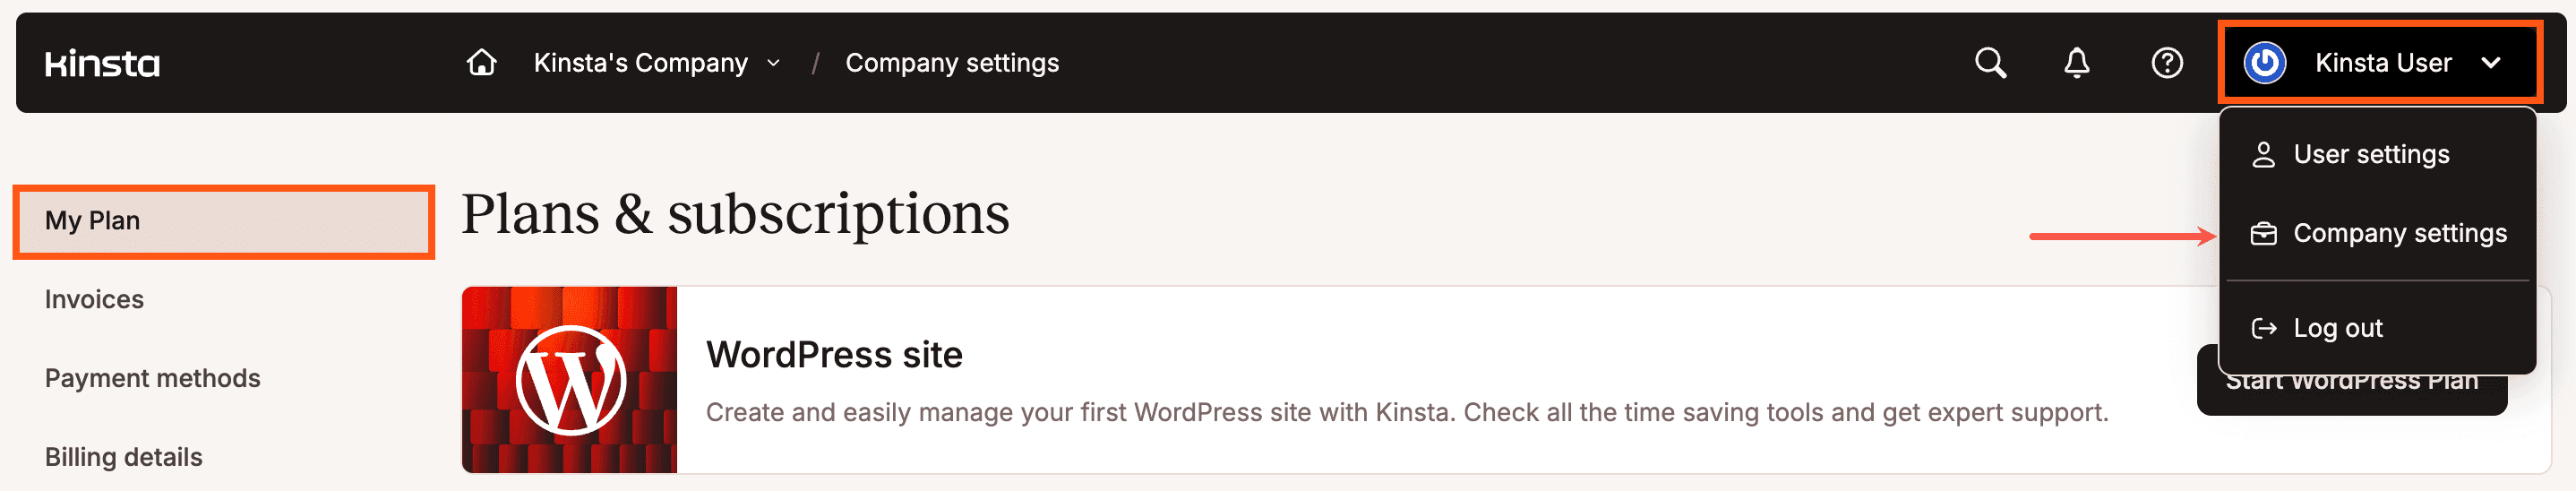Select User settings from the menu

[x=2371, y=155]
